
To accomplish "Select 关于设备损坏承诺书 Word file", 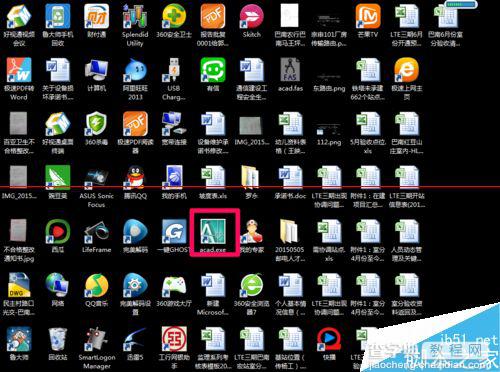I will pos(58,69).
